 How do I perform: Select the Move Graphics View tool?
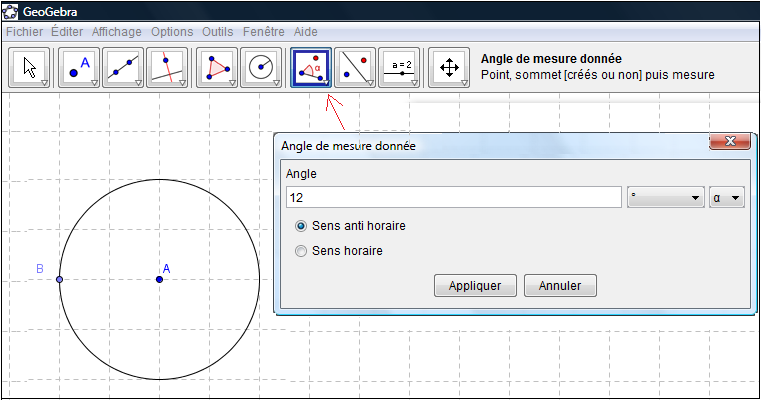(448, 67)
